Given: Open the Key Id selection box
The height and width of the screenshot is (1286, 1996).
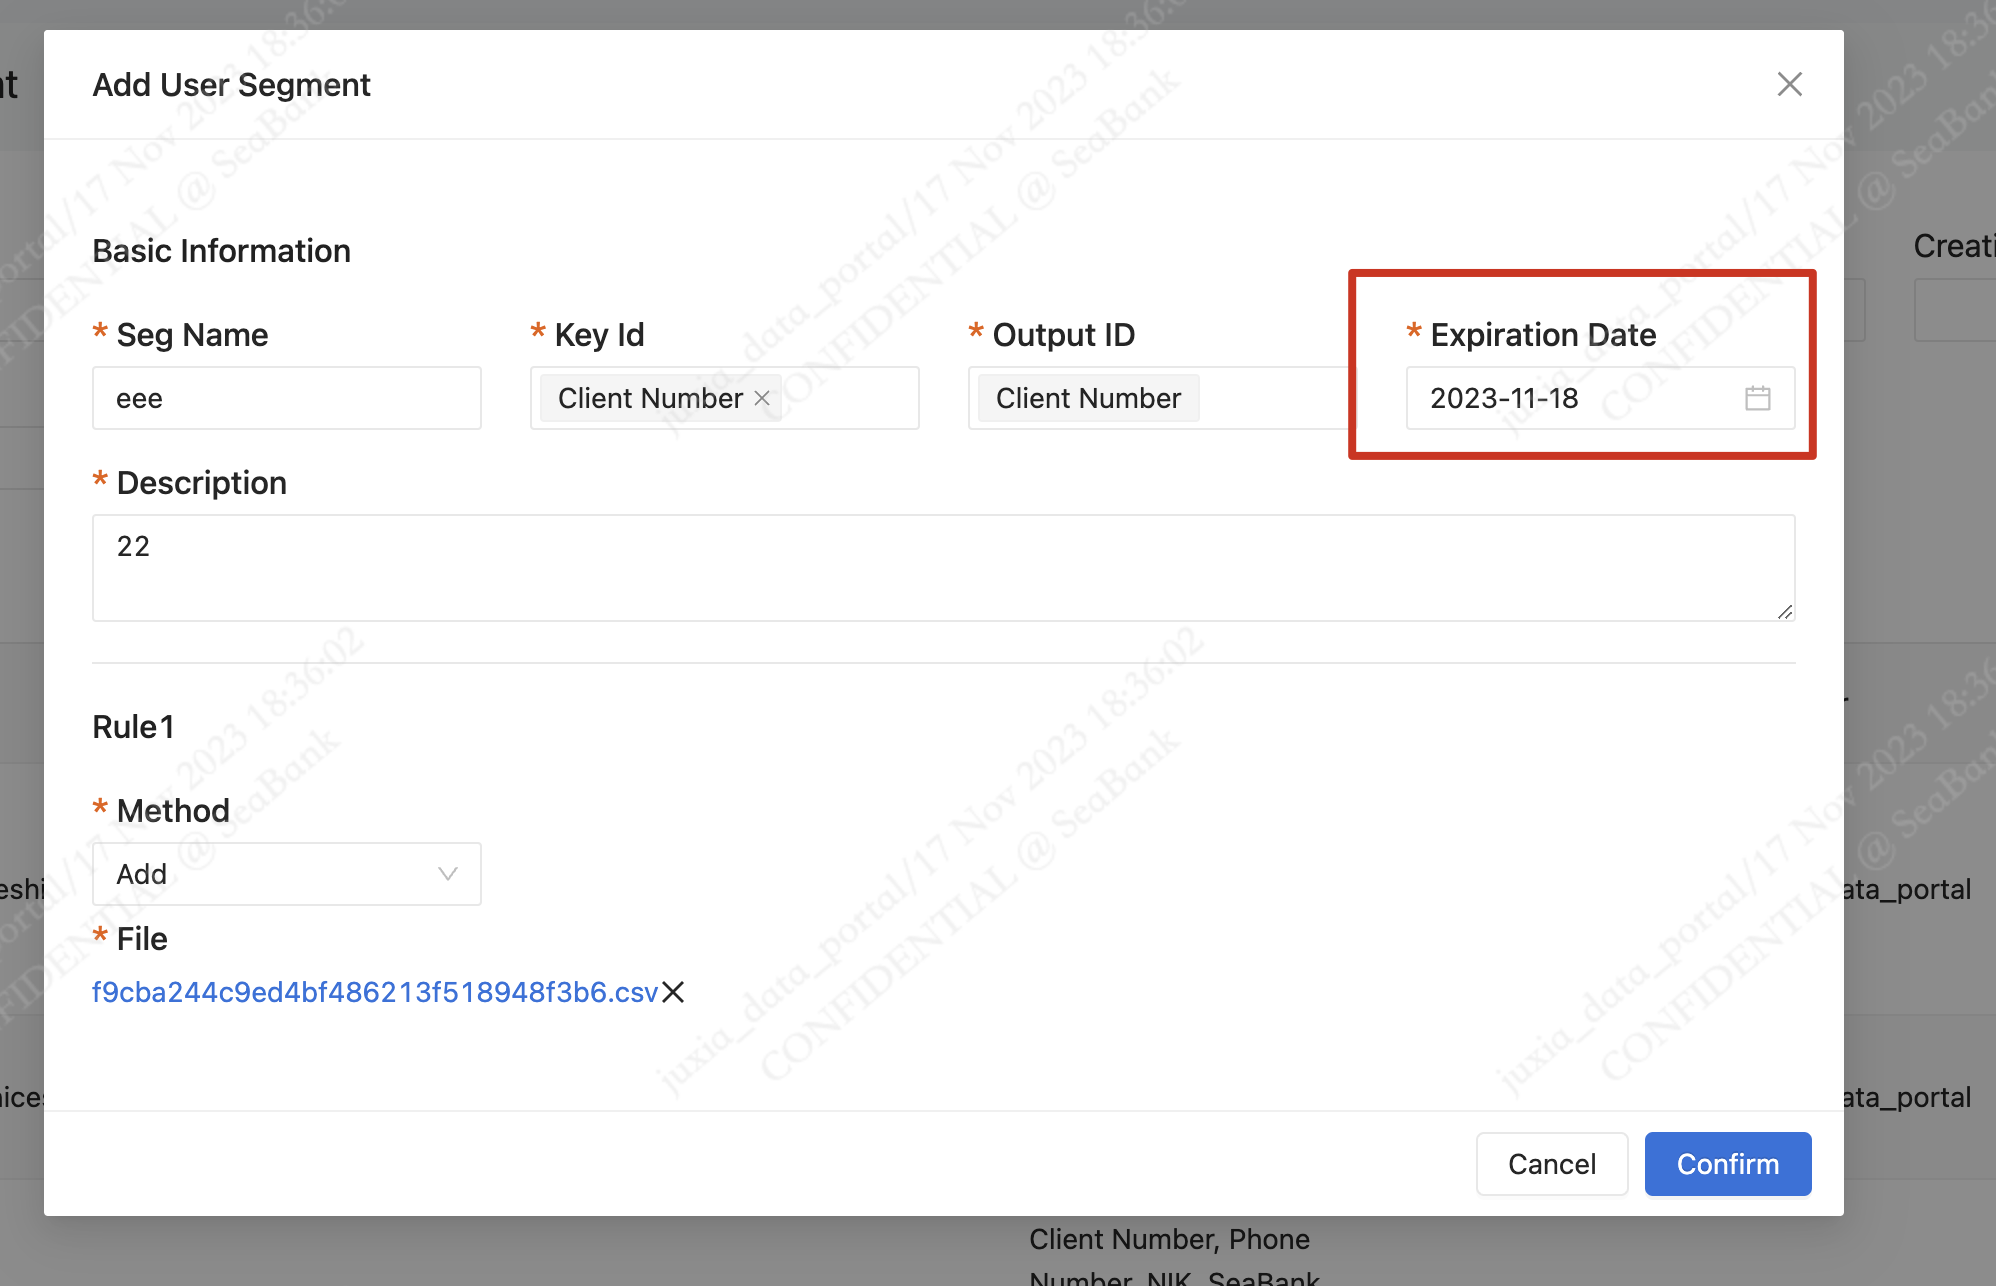Looking at the screenshot, I should point(850,398).
